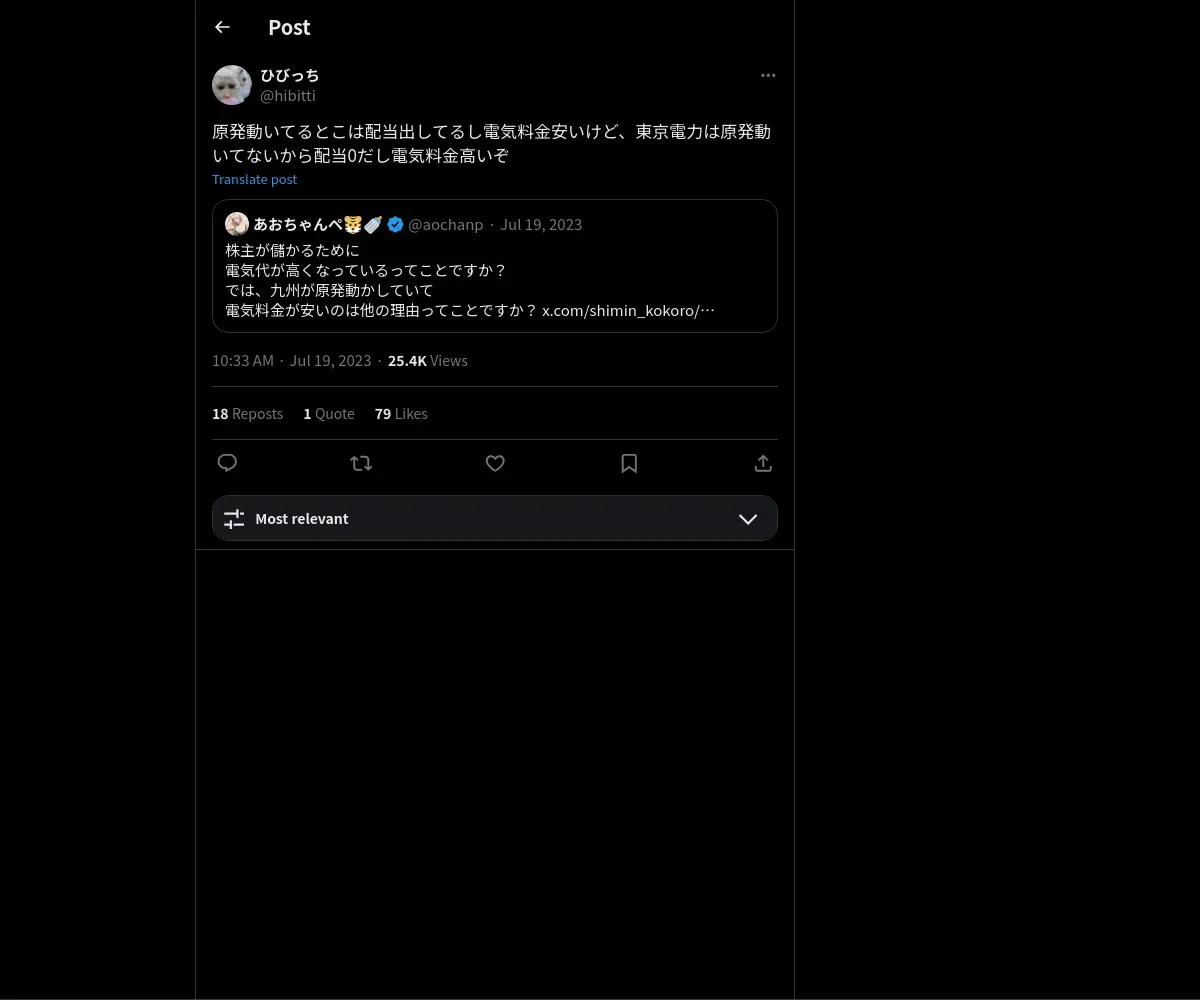1200x1000 pixels.
Task: Click the 10:33 AM Jul 19, 2023 timestamp
Action: pyautogui.click(x=291, y=360)
